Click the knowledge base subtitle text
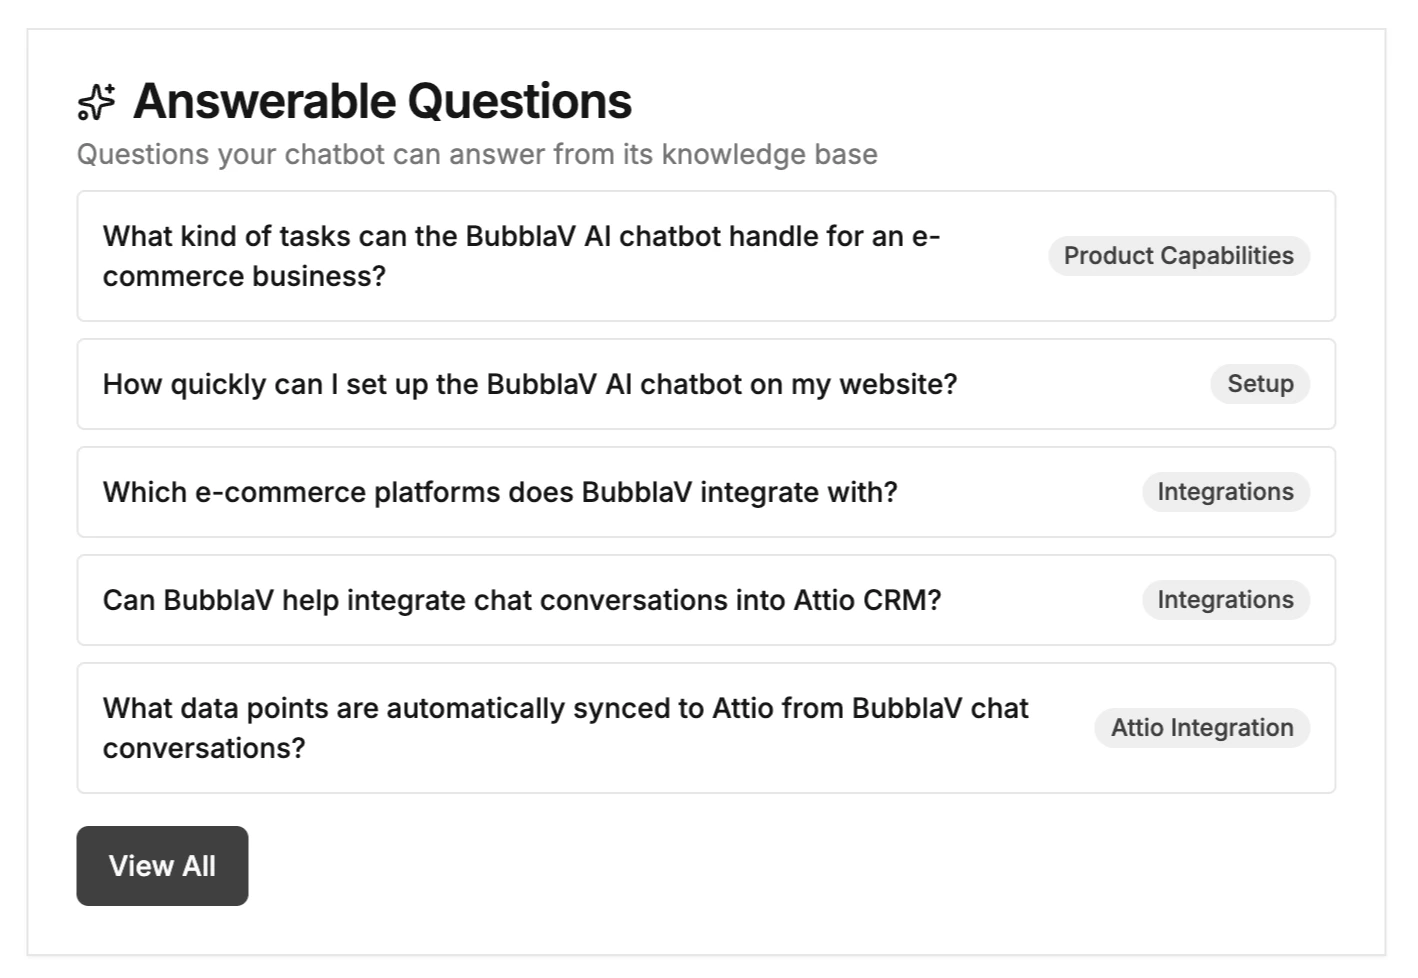 click(478, 154)
